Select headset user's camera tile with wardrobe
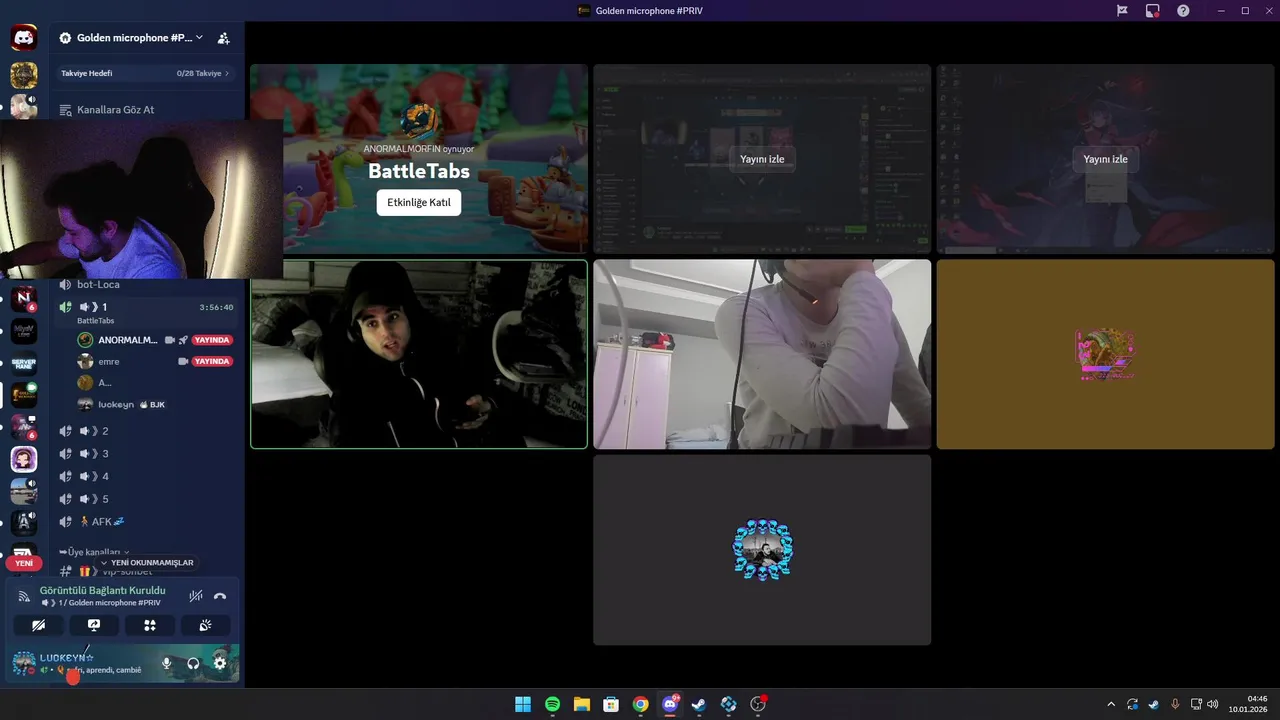The height and width of the screenshot is (720, 1280). point(762,354)
